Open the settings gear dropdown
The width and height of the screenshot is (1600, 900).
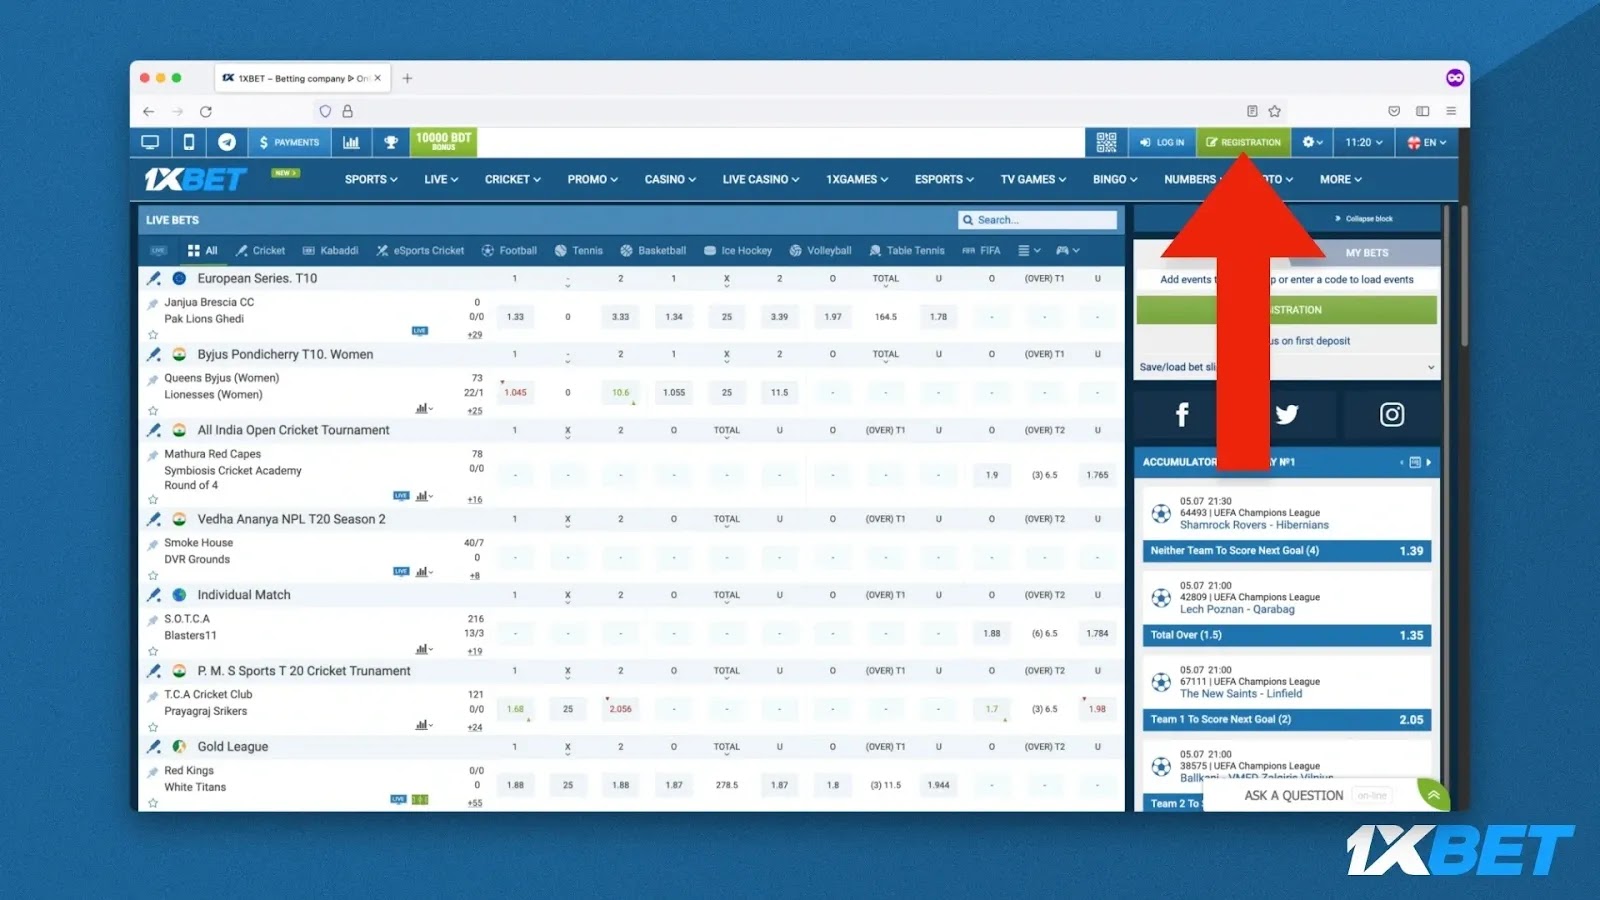point(1312,142)
